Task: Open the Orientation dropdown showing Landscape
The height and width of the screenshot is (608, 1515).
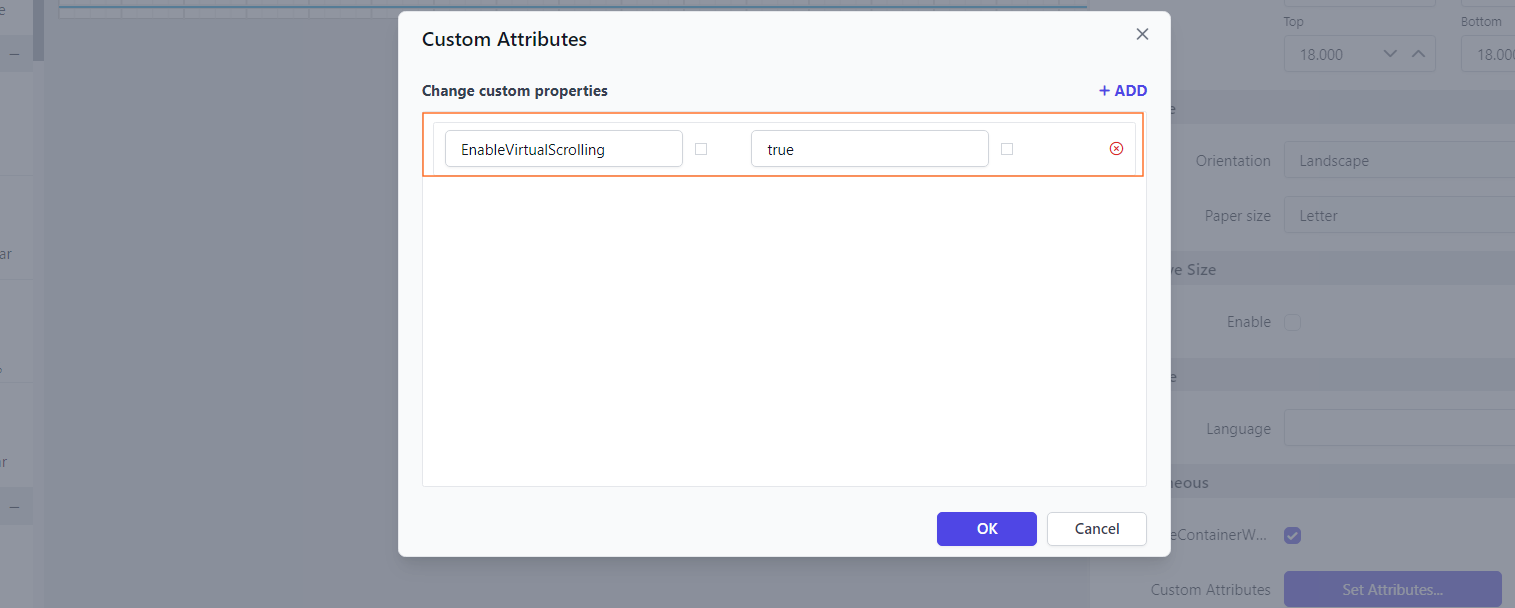Action: click(x=1399, y=160)
